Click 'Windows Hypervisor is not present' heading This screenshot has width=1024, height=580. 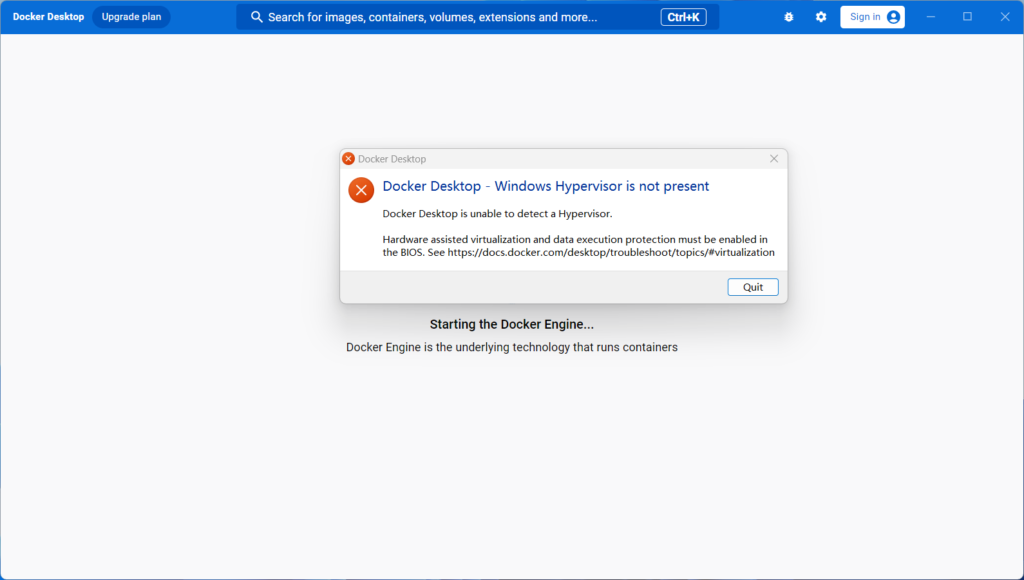pyautogui.click(x=546, y=186)
